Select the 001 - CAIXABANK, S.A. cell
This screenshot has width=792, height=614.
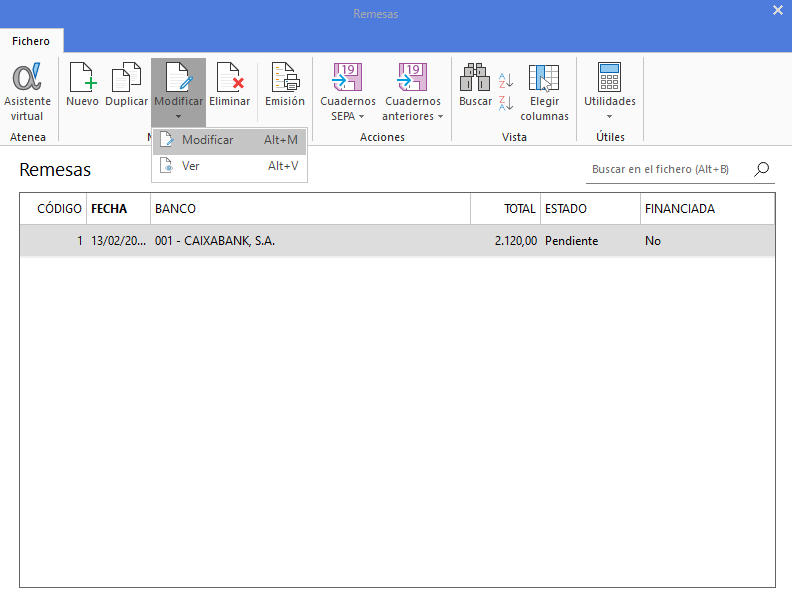pyautogui.click(x=310, y=241)
